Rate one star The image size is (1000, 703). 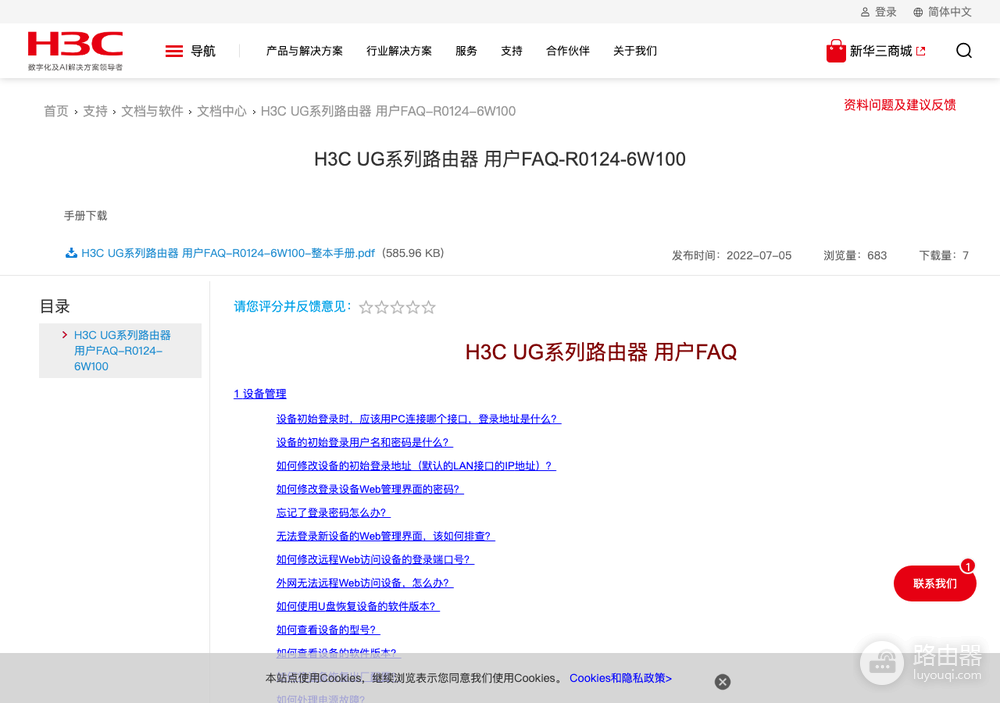coord(366,307)
